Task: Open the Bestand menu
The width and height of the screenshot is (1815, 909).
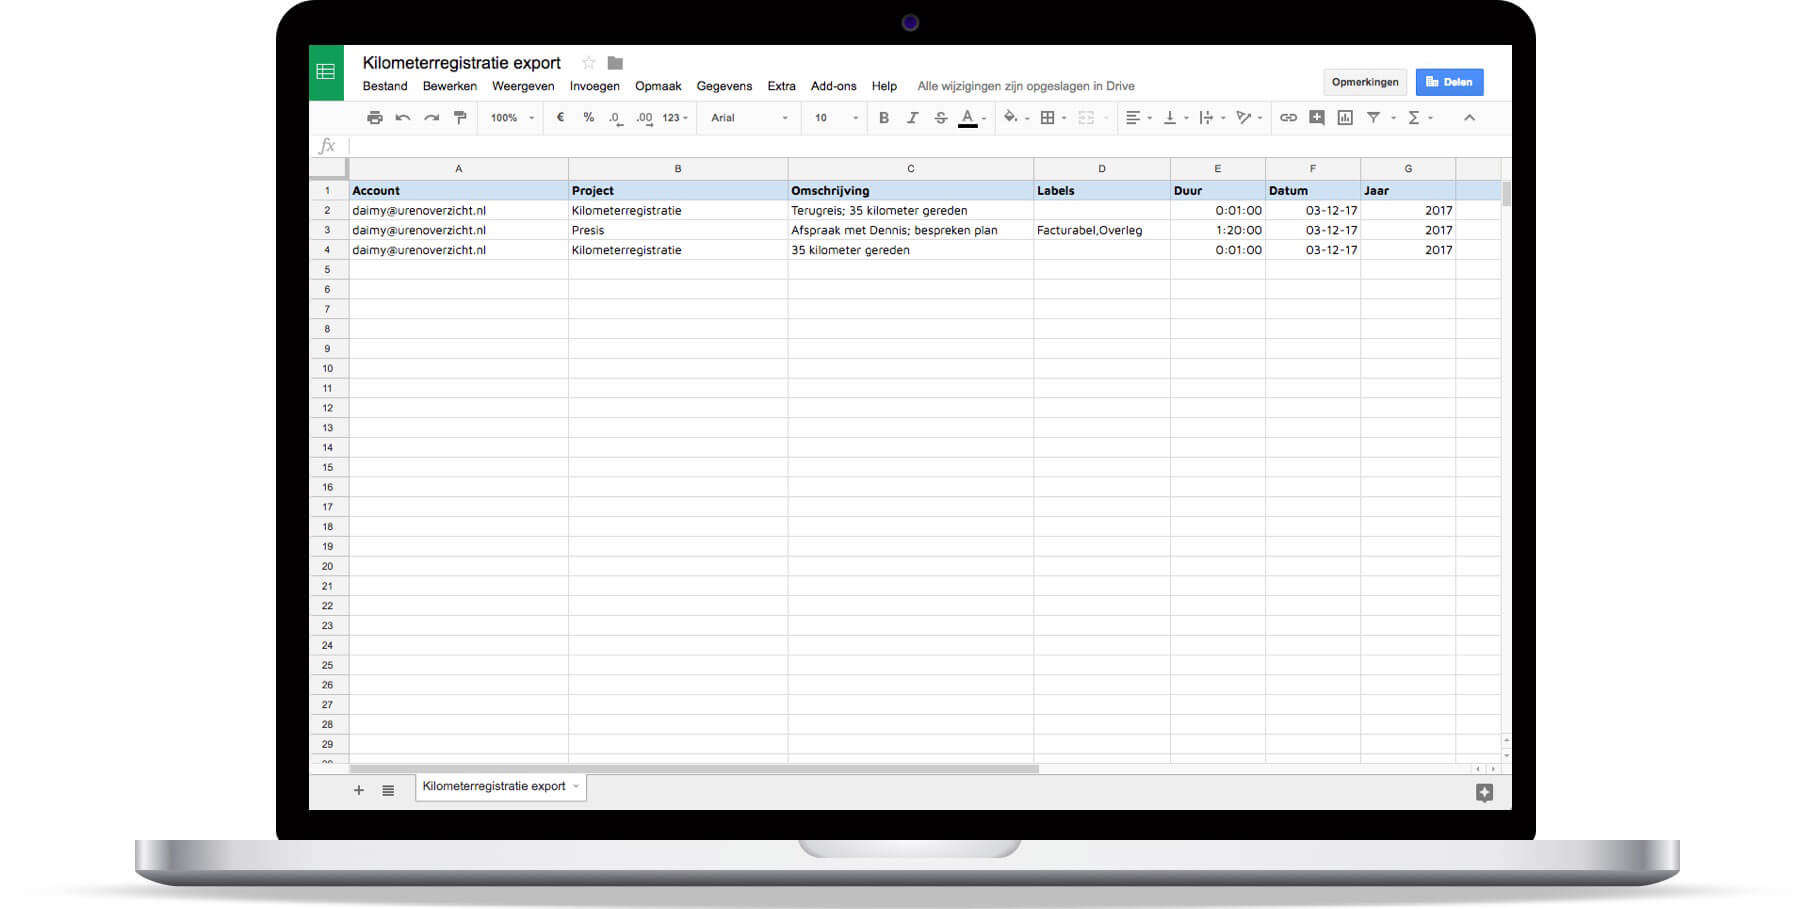Action: (385, 86)
